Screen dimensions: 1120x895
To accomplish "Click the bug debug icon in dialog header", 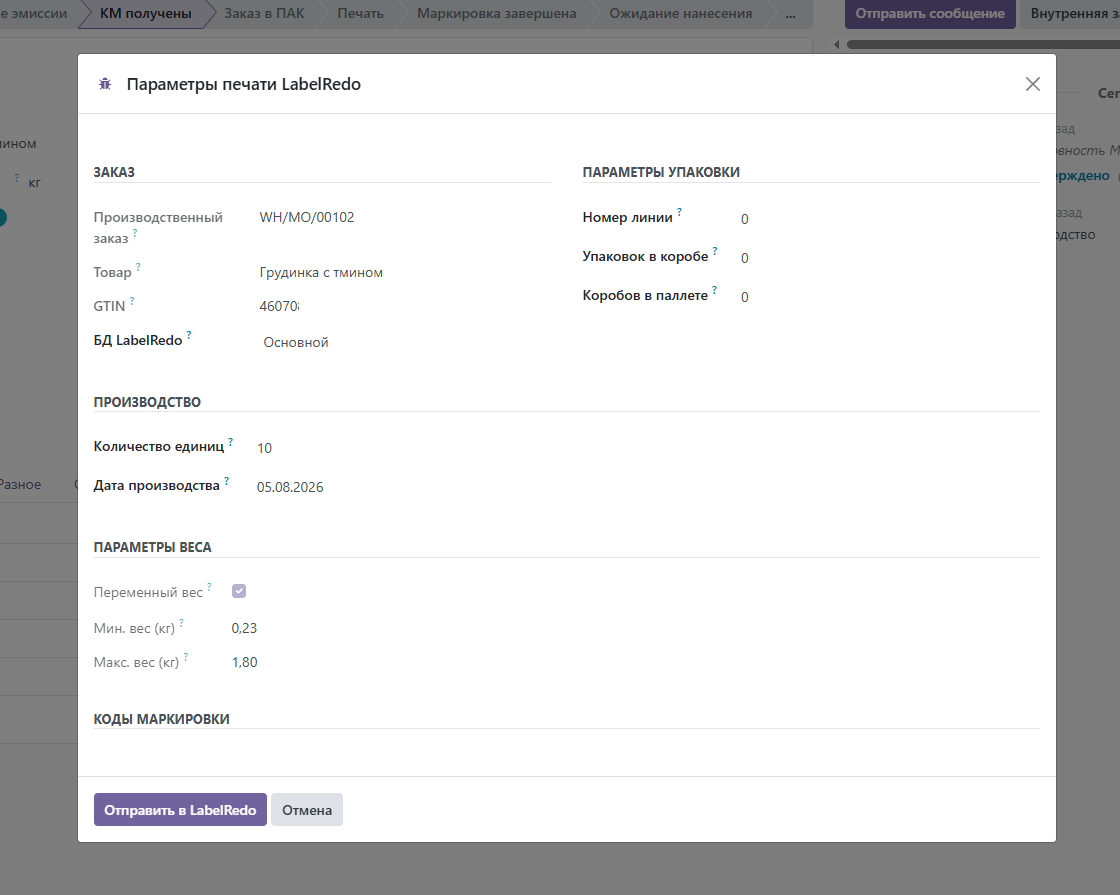I will coord(105,84).
